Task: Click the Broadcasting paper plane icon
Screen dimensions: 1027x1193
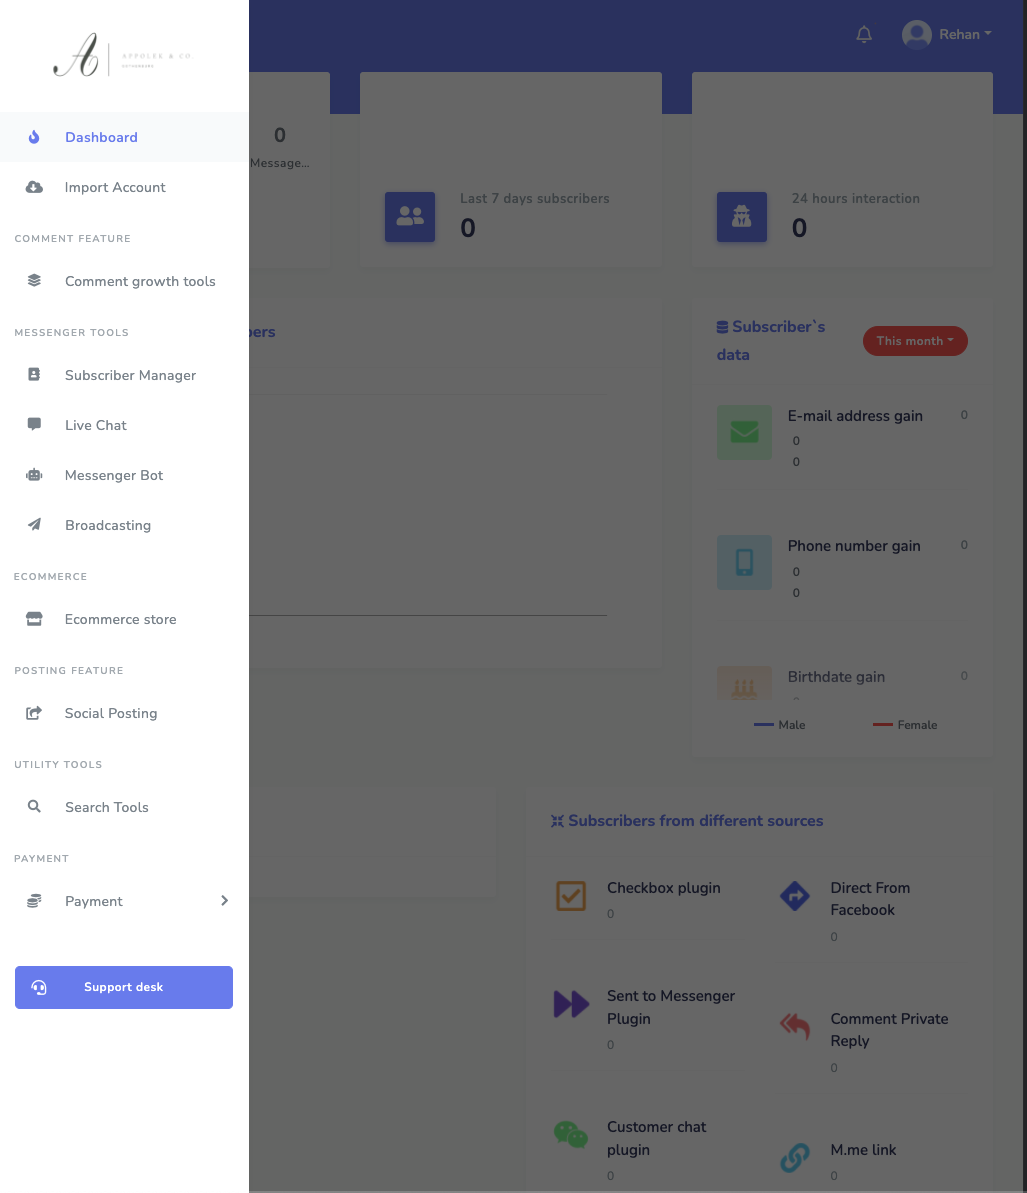Action: pyautogui.click(x=34, y=525)
